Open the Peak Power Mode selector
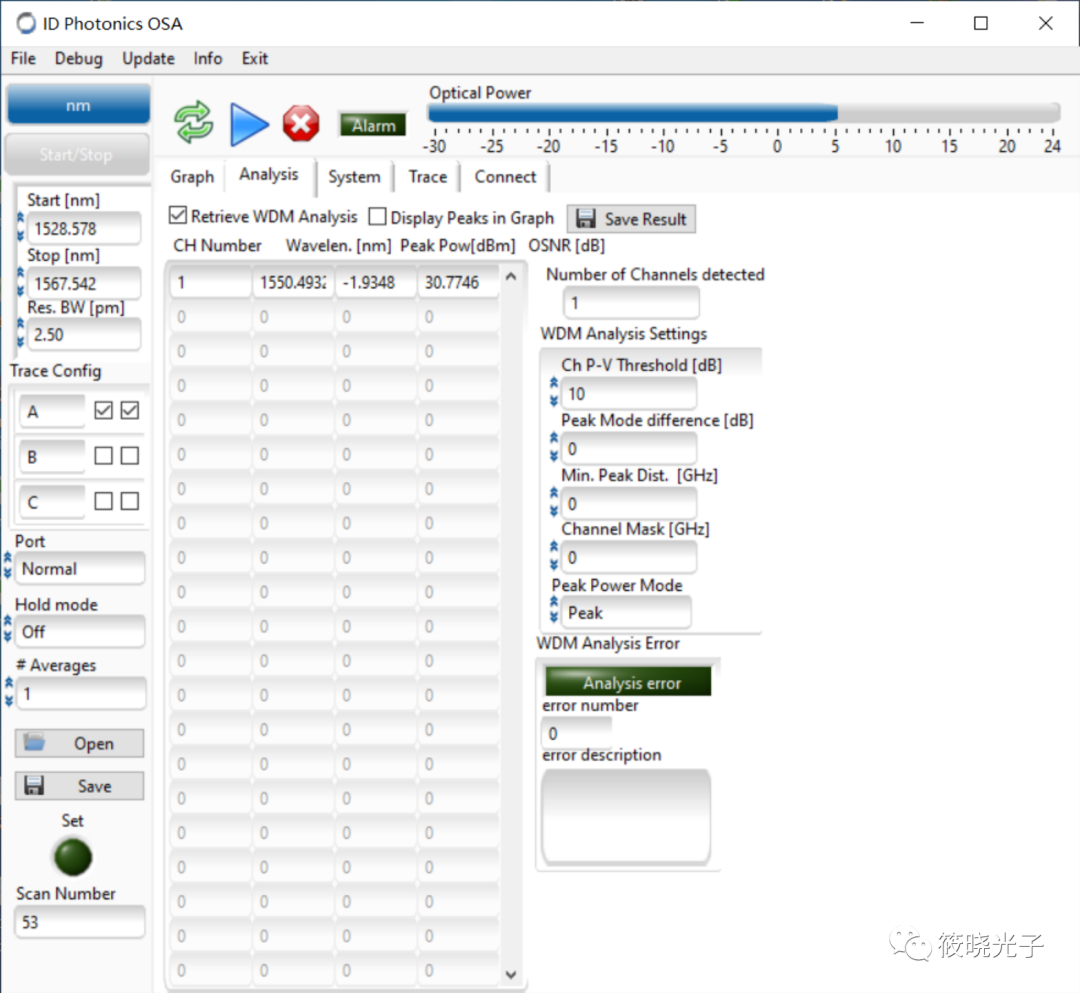 tap(625, 612)
